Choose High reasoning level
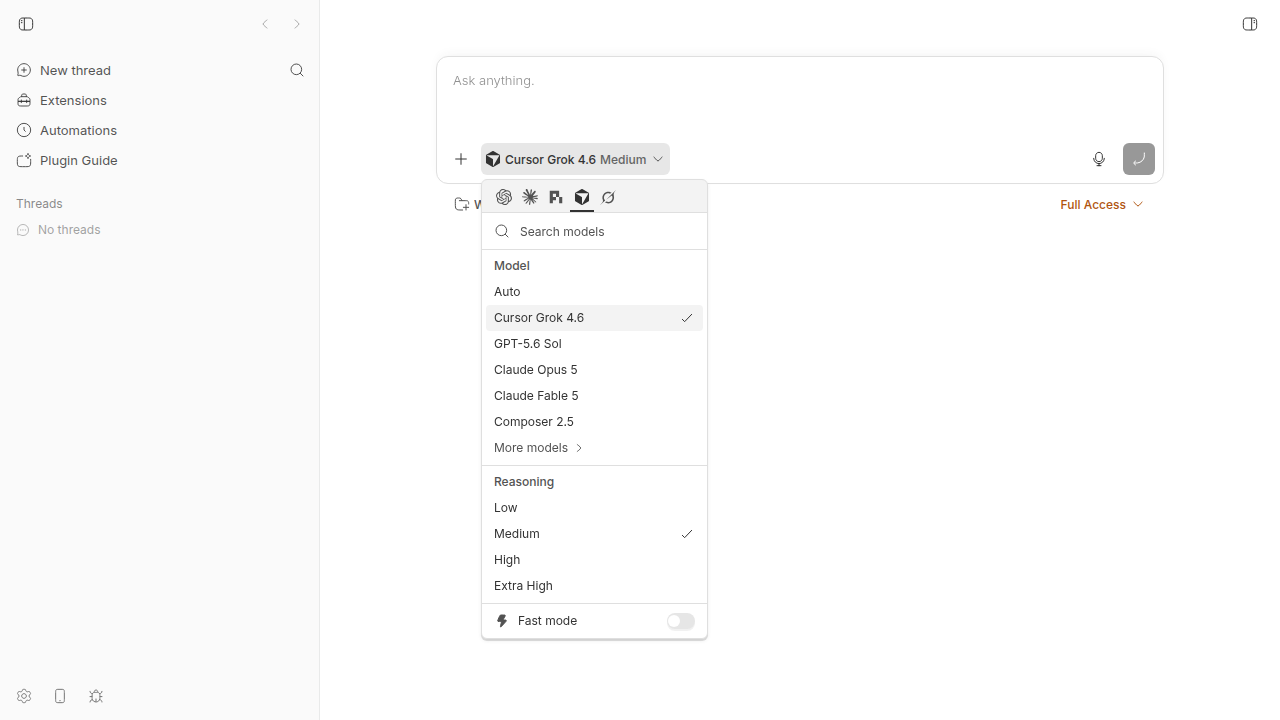The image size is (1280, 720). pyautogui.click(x=594, y=560)
